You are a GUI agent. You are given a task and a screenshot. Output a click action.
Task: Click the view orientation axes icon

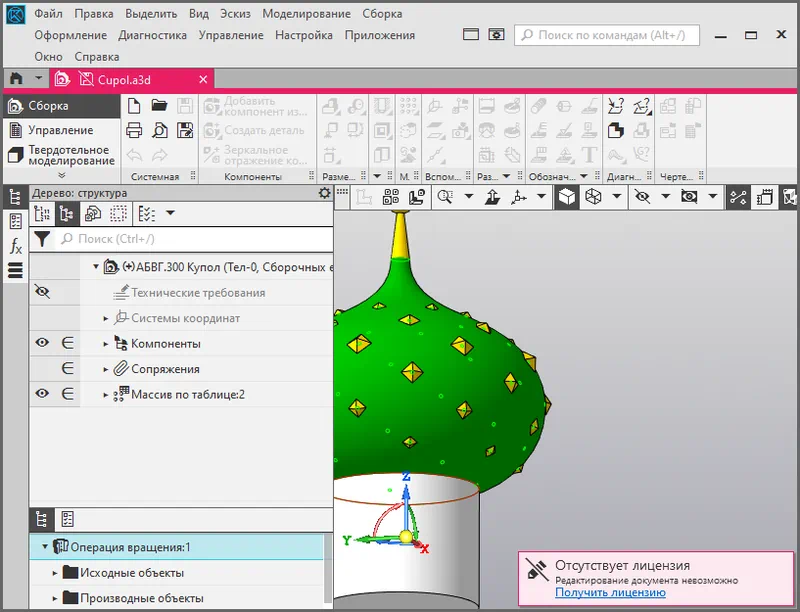click(519, 197)
